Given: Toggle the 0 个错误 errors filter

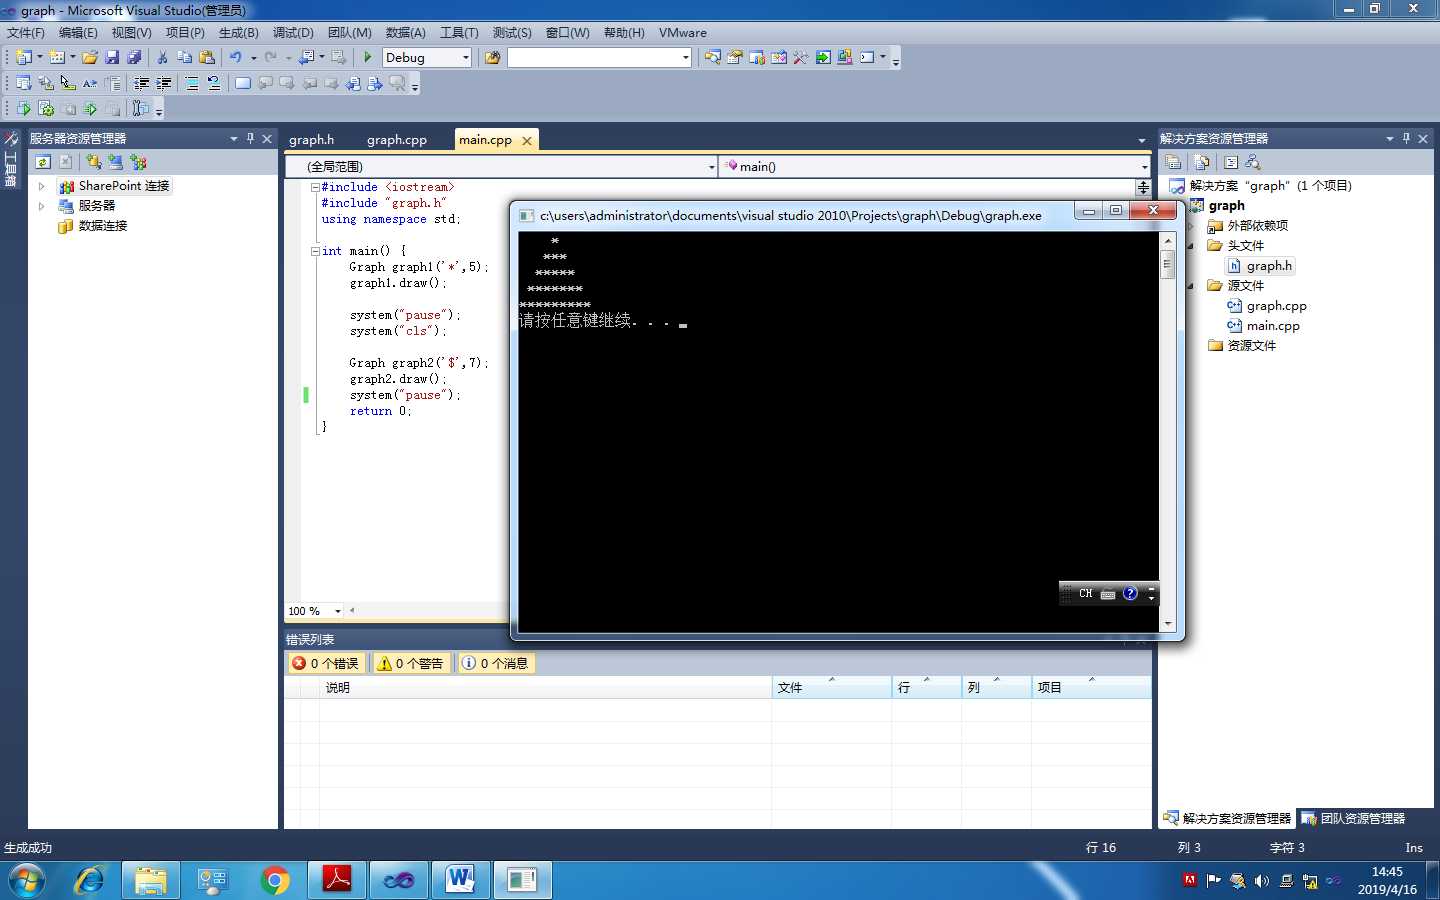Looking at the screenshot, I should pos(325,663).
